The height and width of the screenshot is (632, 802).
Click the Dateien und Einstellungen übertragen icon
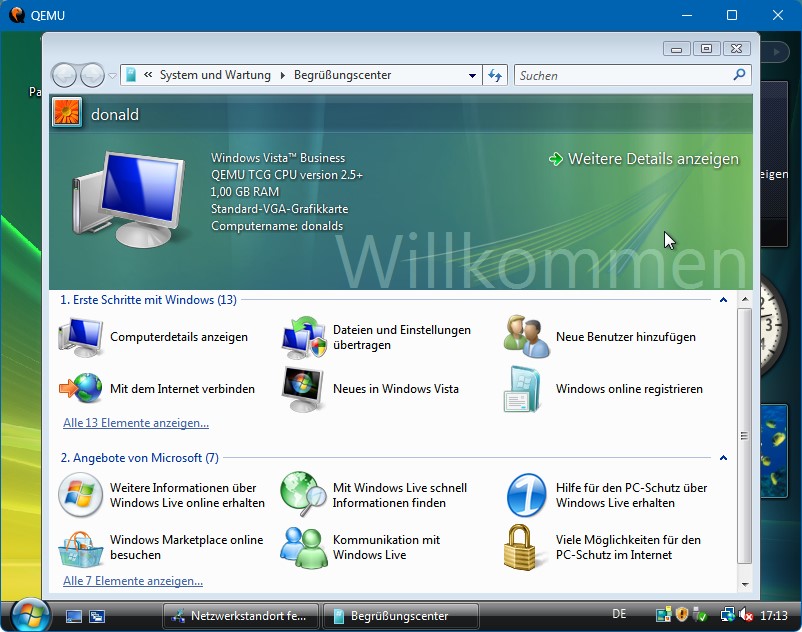tap(304, 337)
